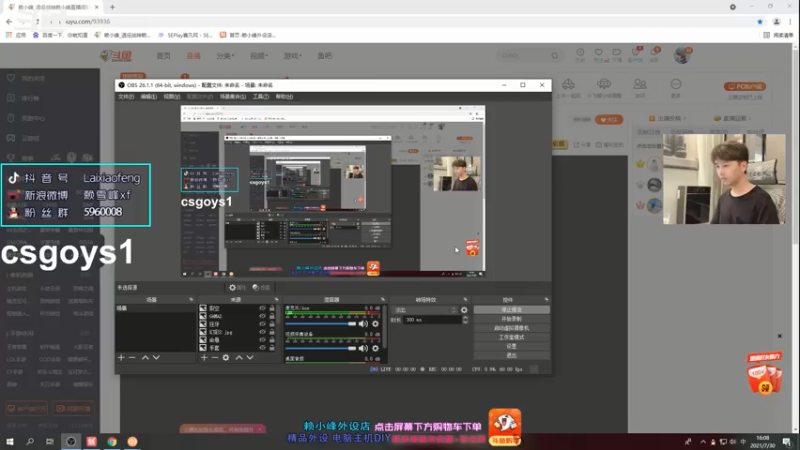Expand the 主播投稿 section arrow
This screenshot has width=800, height=450.
(684, 118)
